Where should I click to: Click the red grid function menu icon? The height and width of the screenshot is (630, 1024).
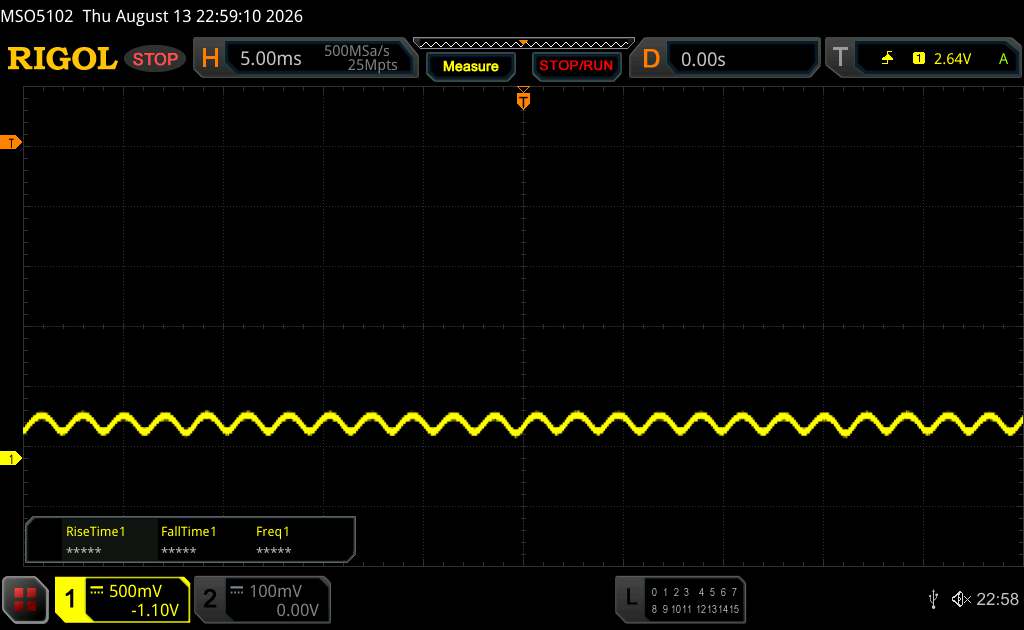pos(25,599)
